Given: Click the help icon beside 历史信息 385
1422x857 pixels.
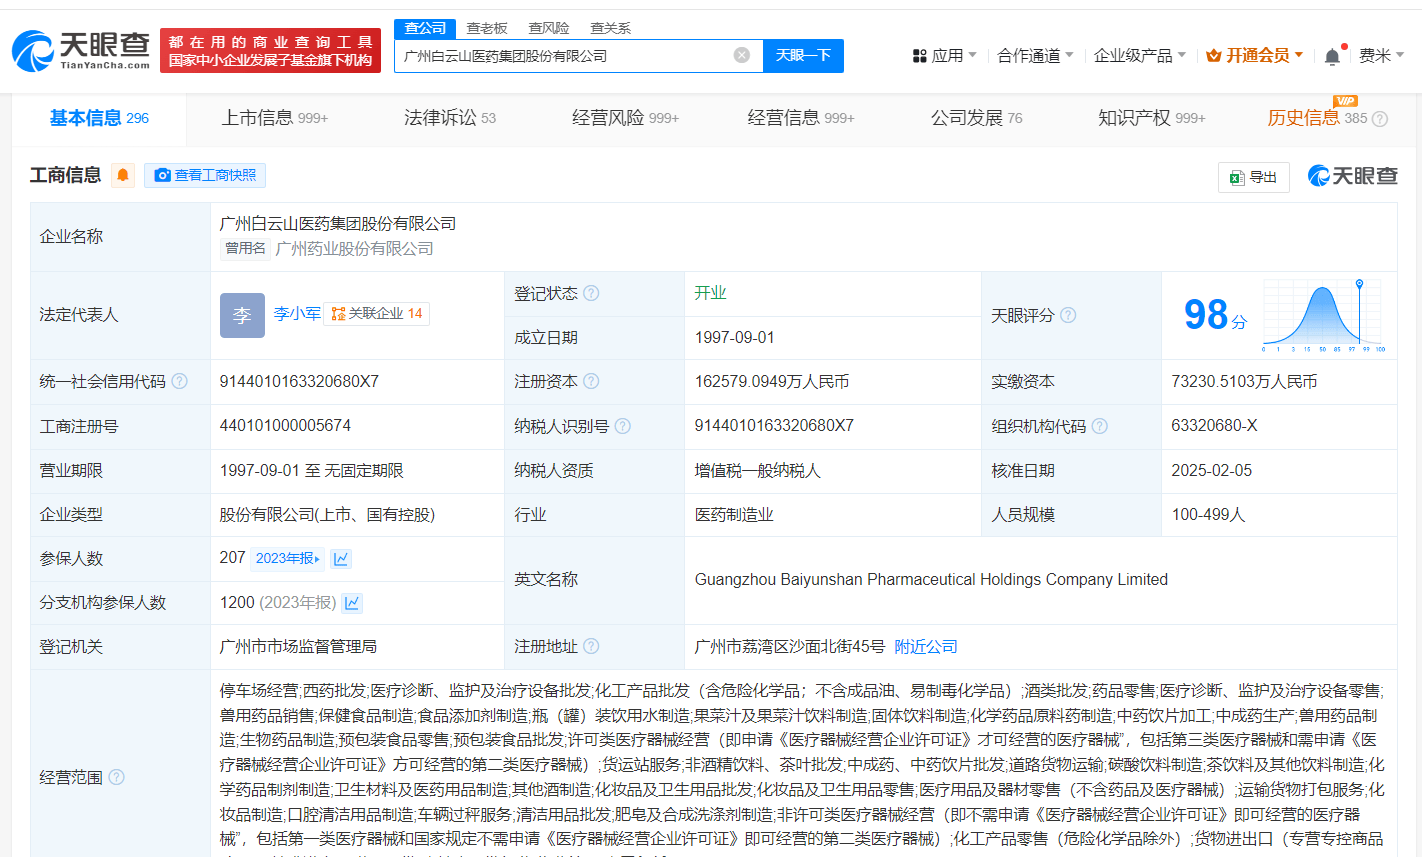Looking at the screenshot, I should [x=1380, y=119].
